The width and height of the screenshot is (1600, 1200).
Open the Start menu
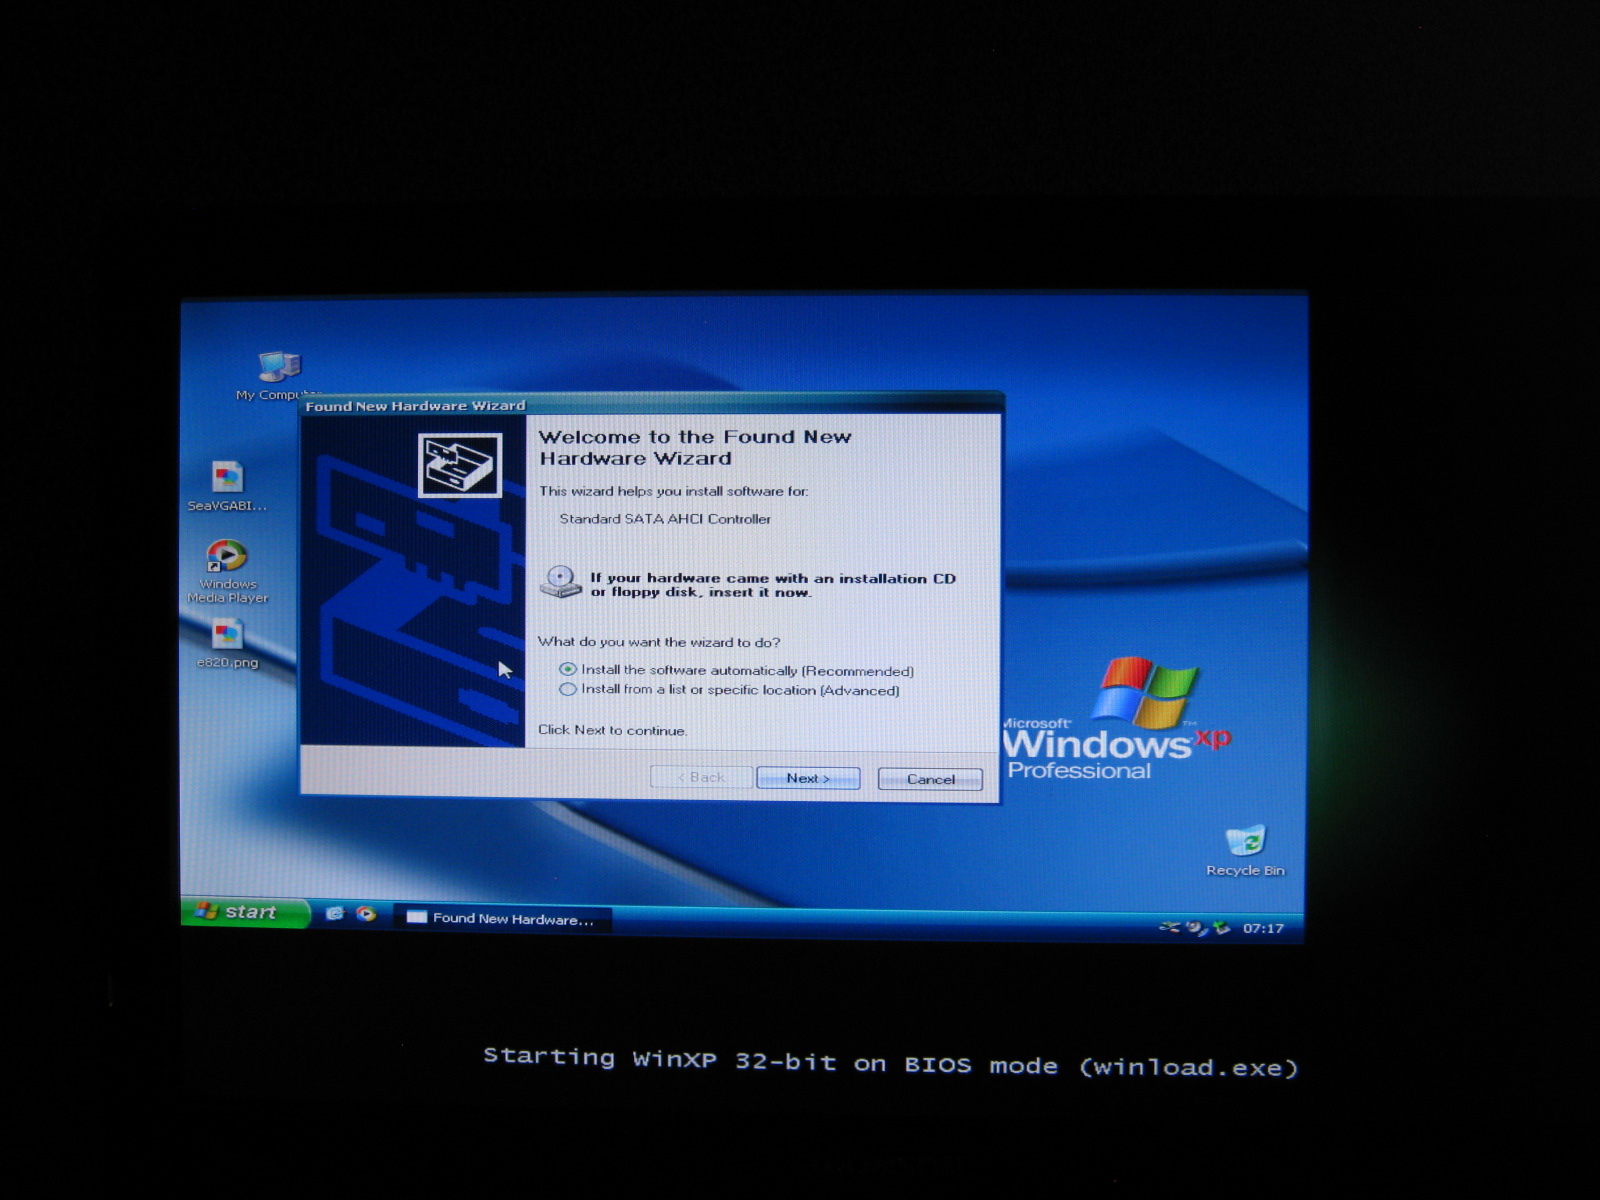(245, 912)
